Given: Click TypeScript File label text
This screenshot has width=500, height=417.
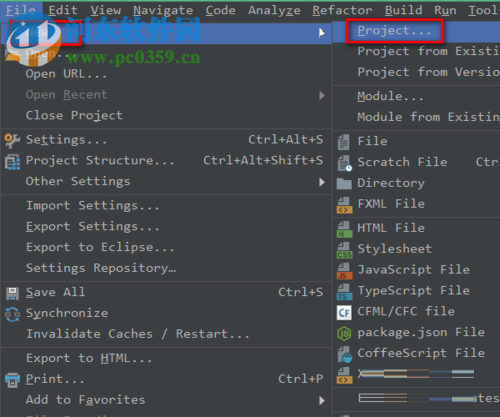Looking at the screenshot, I should coord(413,291).
